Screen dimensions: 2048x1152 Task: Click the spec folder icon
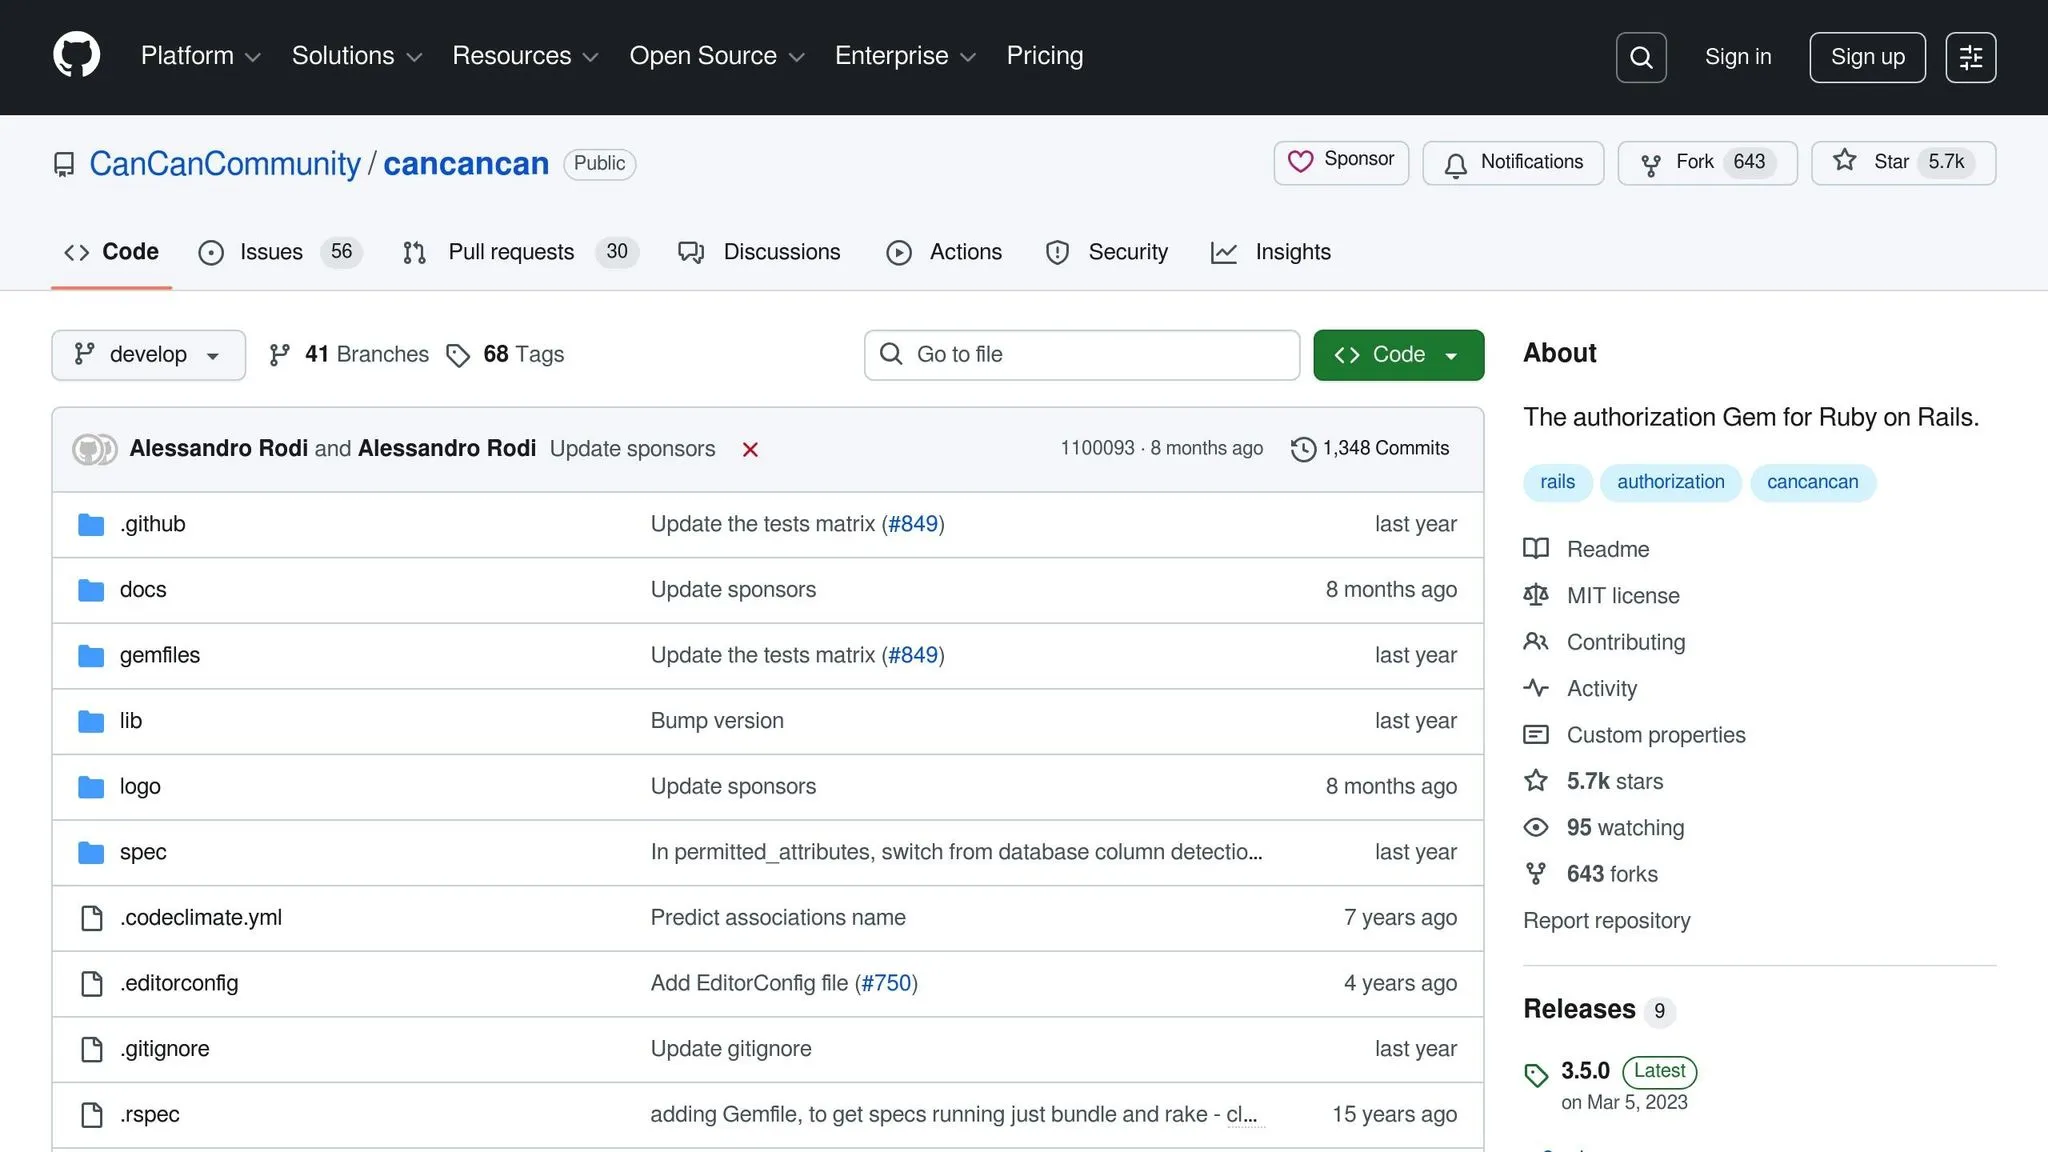click(x=91, y=852)
